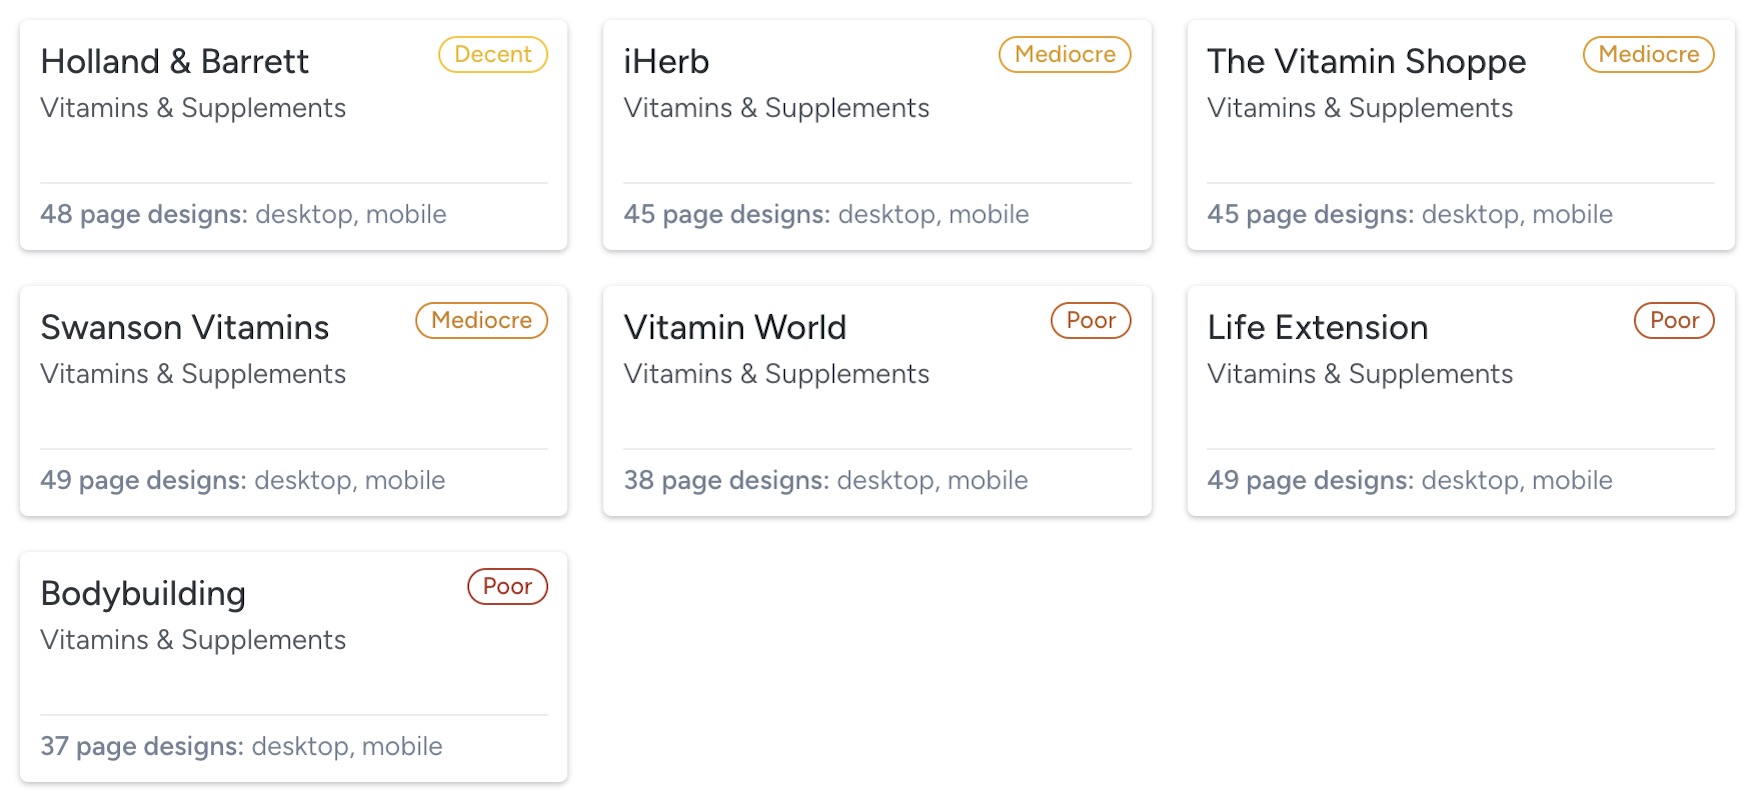This screenshot has height=805, width=1760.
Task: Open the Holland & Barrett card title
Action: pos(175,62)
